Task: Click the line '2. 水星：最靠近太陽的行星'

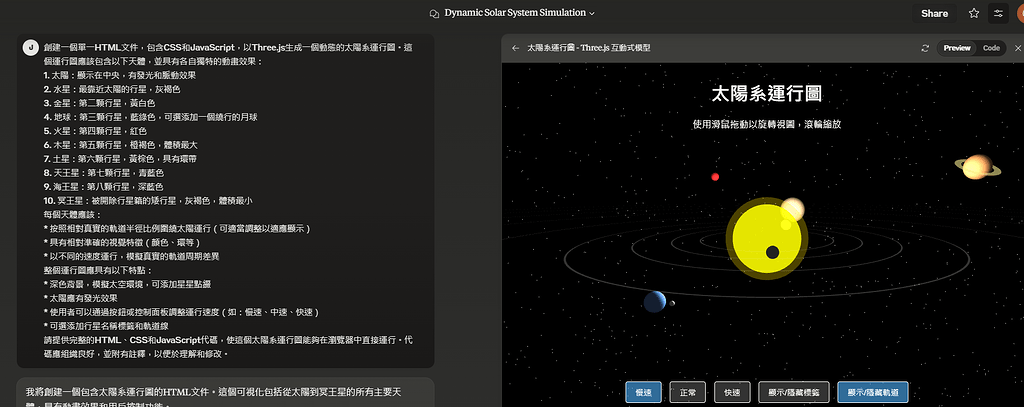Action: [112, 89]
